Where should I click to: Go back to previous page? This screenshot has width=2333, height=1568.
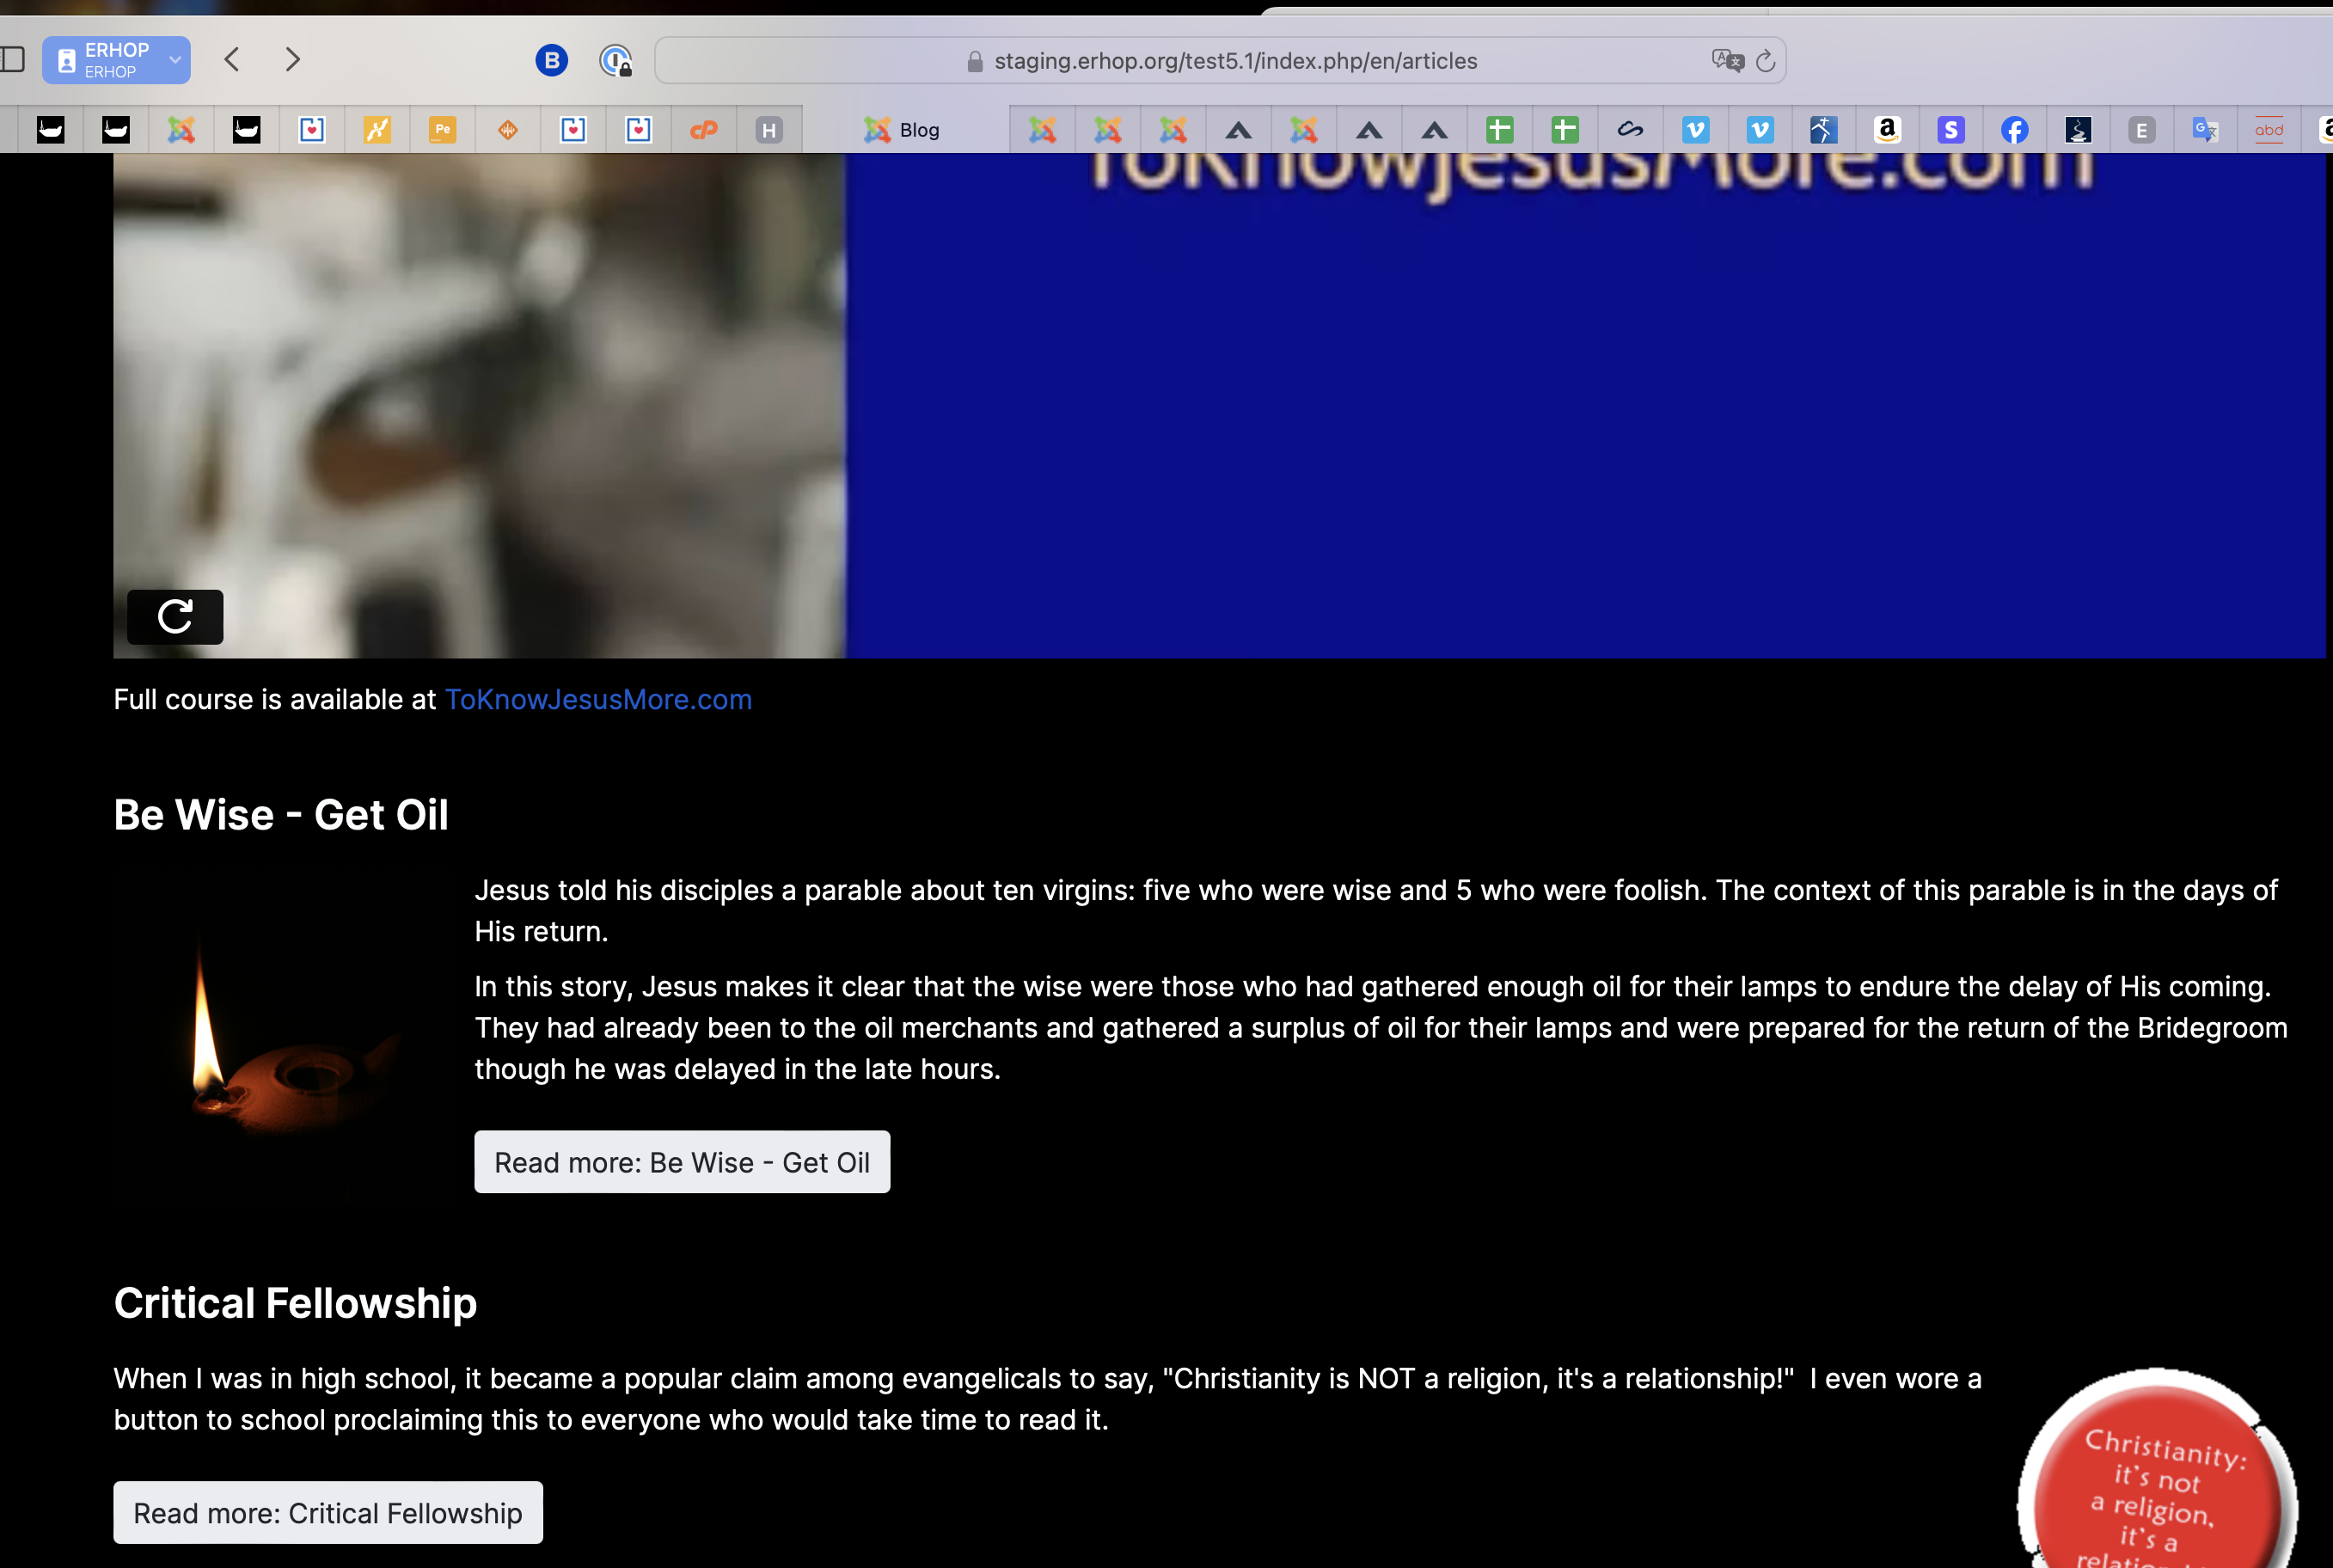[x=232, y=60]
